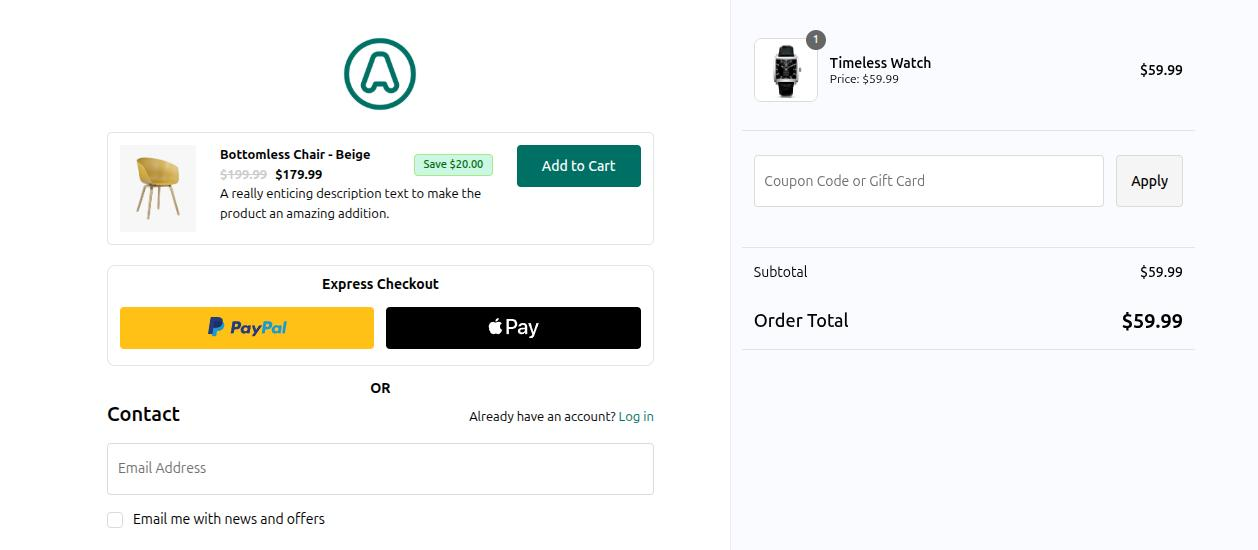Add the Bottomless Chair to cart
Viewport: 1258px width, 550px height.
point(578,166)
